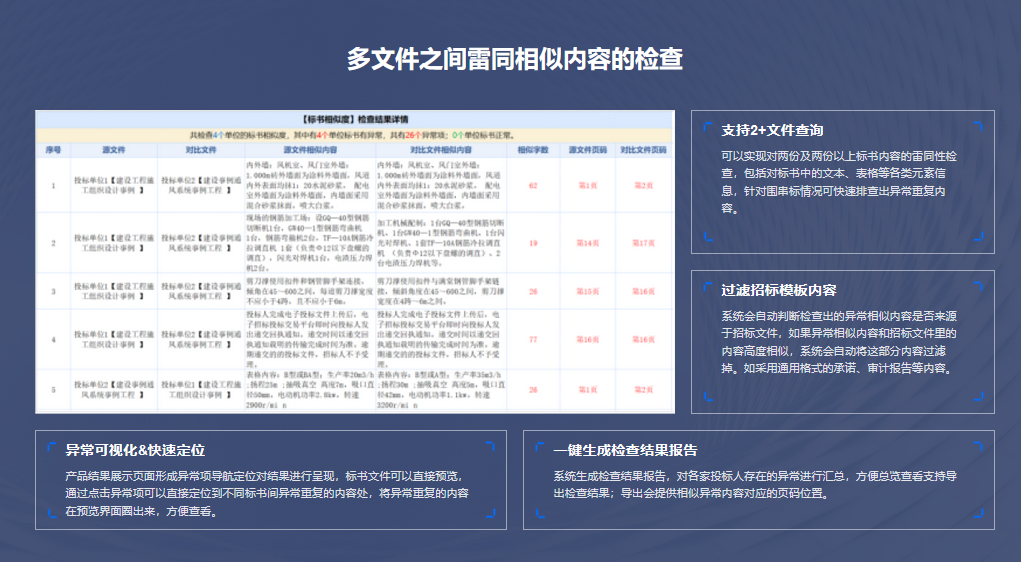Click row 4 source content starting 投标人完成电子投标文件
This screenshot has height=562, width=1021.
(309, 339)
